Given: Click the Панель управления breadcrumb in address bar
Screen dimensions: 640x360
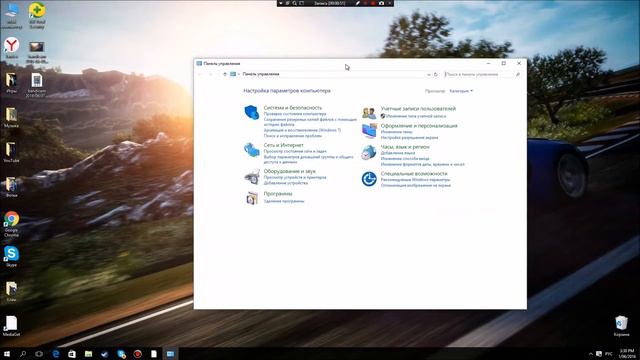Looking at the screenshot, I should (x=261, y=74).
